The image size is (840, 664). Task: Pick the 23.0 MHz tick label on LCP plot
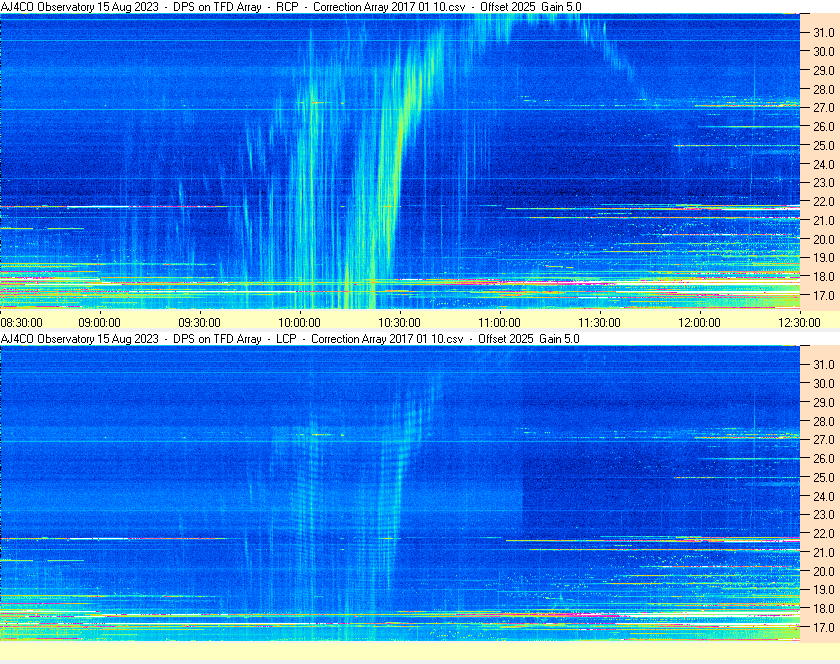tap(824, 515)
